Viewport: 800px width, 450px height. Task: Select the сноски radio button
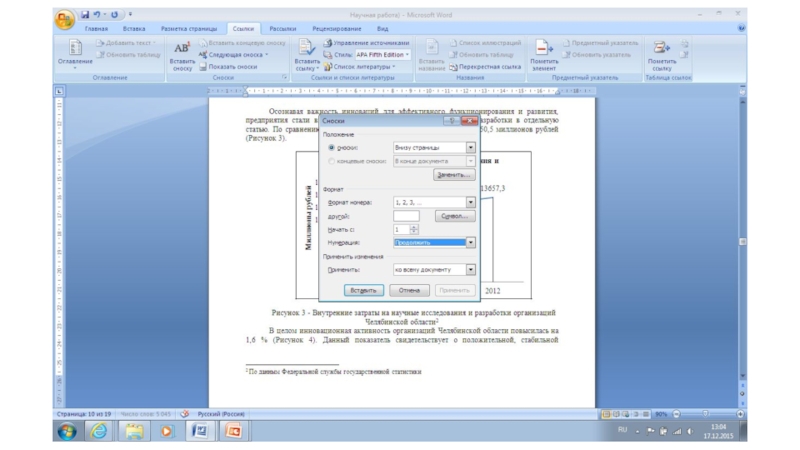click(332, 147)
